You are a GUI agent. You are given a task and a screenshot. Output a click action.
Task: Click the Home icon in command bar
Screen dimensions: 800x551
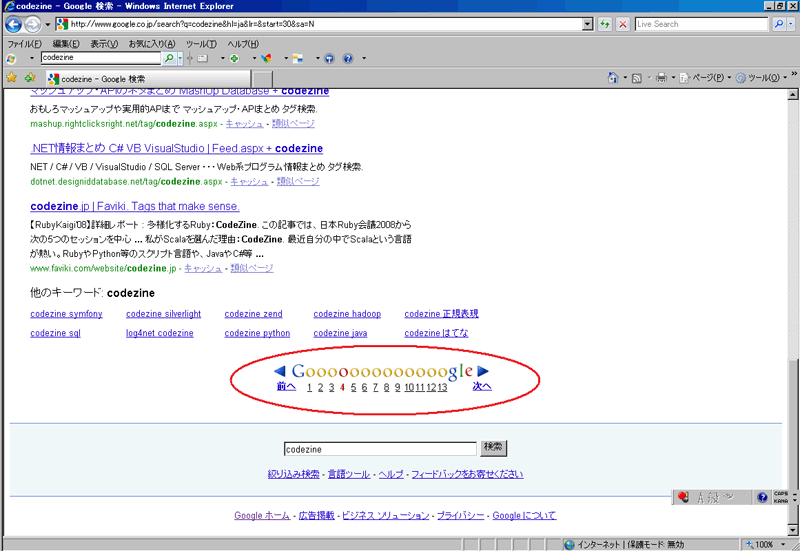tap(613, 78)
